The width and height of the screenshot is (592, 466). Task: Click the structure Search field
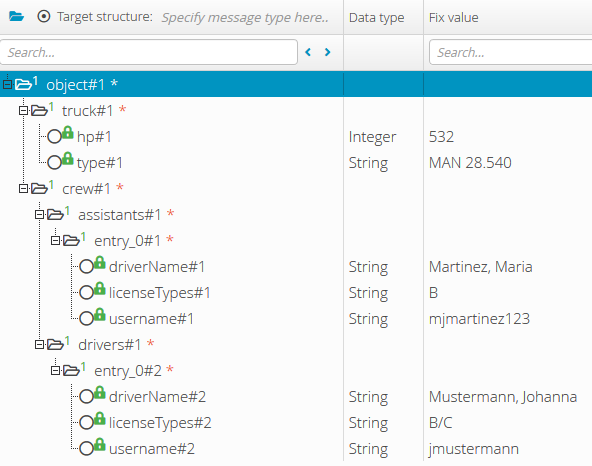(149, 52)
